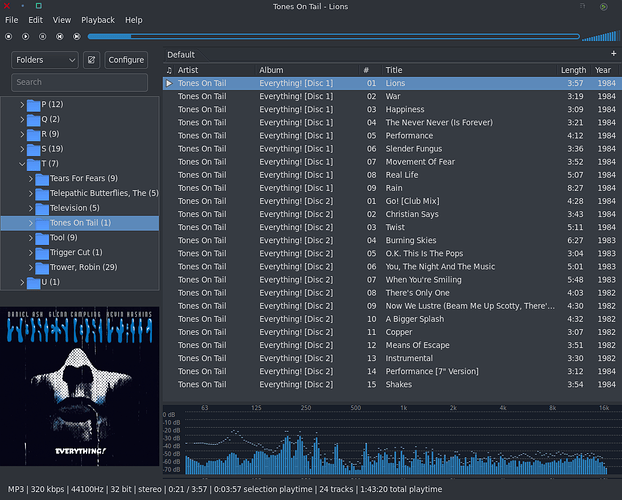622x500 pixels.
Task: Click the edit icon beside Folders dropdown
Action: click(91, 60)
